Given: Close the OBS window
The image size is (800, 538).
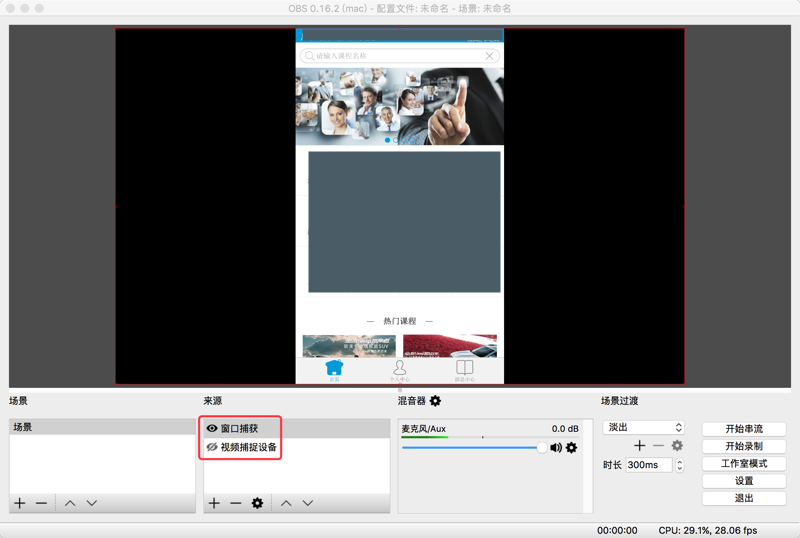Looking at the screenshot, I should tap(10, 8).
